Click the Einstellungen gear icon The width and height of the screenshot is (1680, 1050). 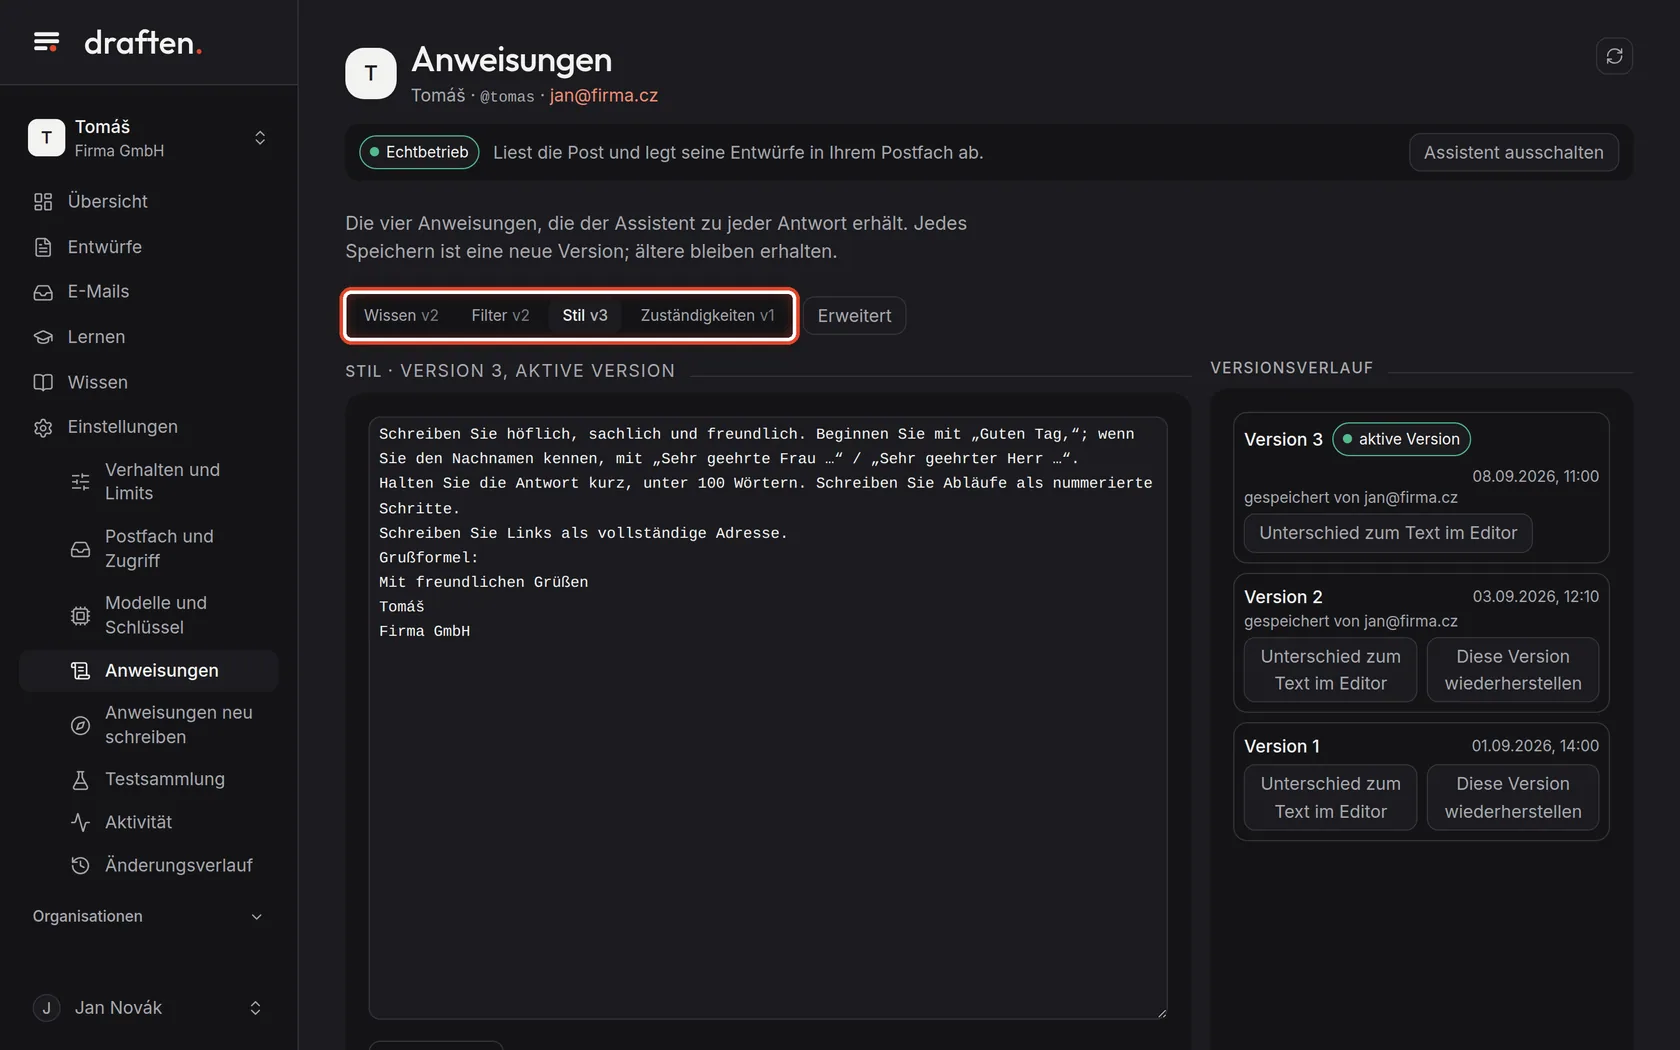(43, 428)
